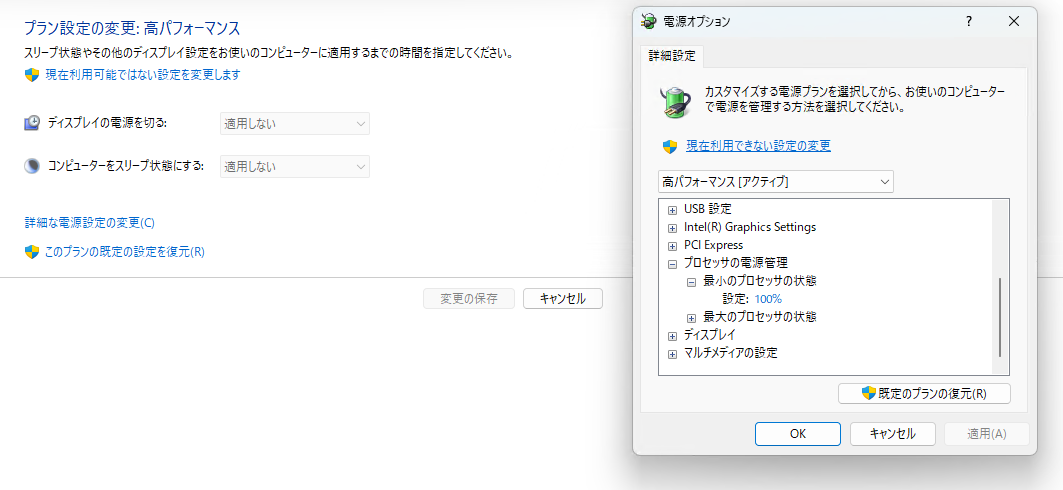Click the 設定: label under 最小のプロセッサの状態
Viewport: 1063px width, 490px height.
pos(736,299)
